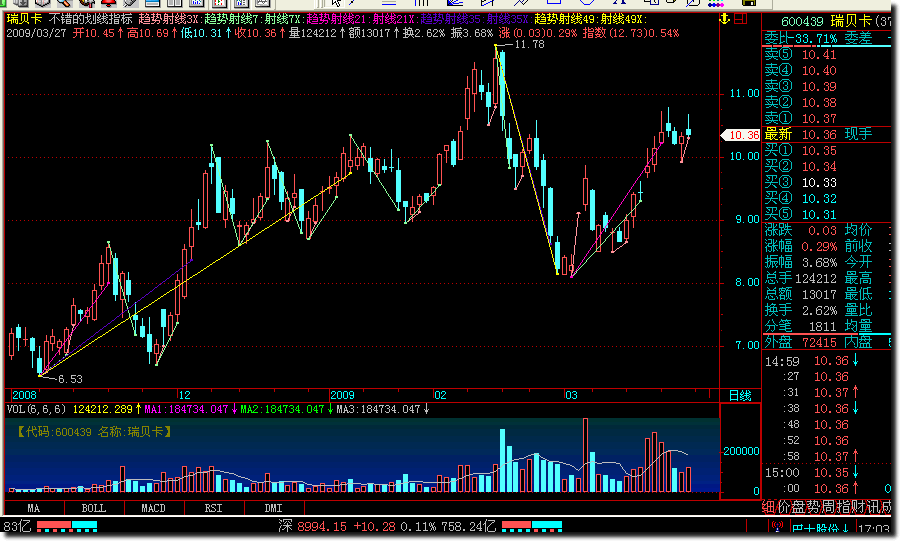The height and width of the screenshot is (543, 903).
Task: Click the yellow anchor icon above price axis
Action: coord(724,19)
